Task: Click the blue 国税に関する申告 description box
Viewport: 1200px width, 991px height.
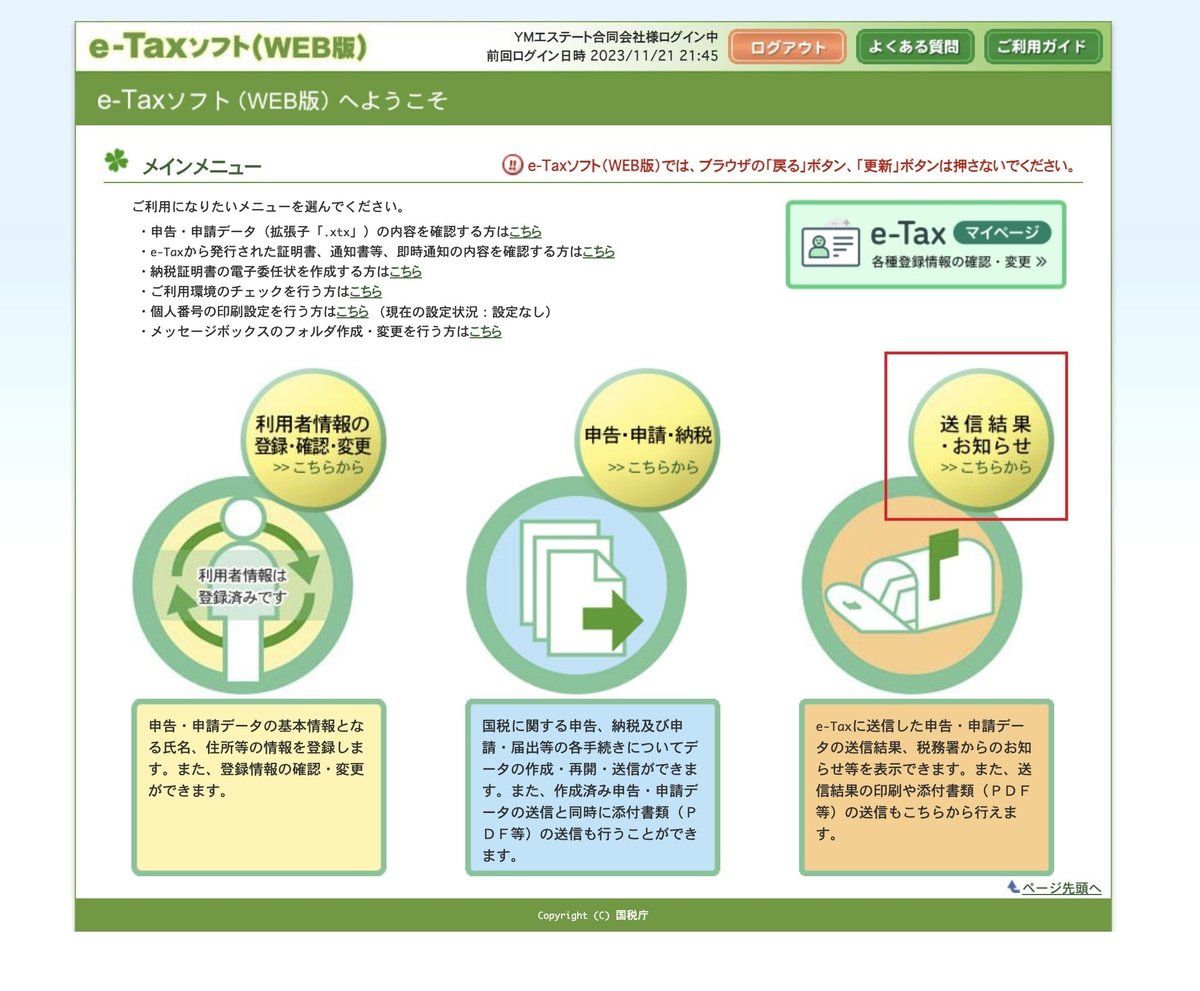Action: pyautogui.click(x=593, y=787)
